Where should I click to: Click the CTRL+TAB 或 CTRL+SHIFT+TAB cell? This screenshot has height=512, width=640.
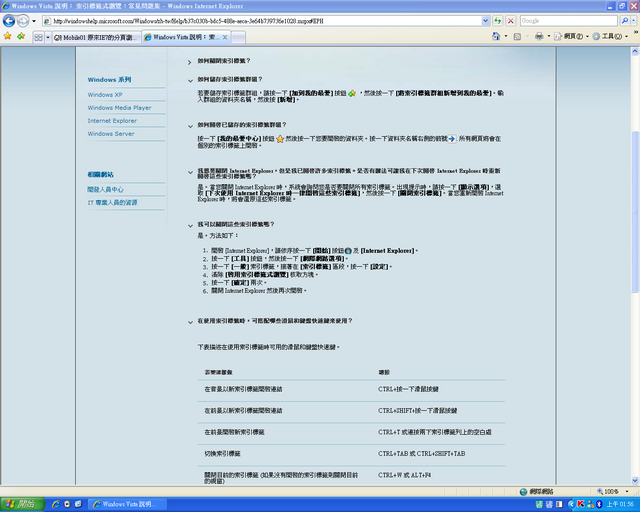(421, 454)
